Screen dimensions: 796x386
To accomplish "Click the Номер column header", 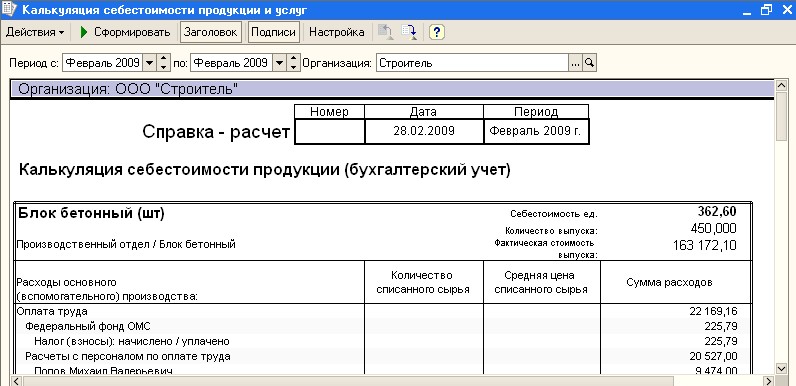I will 329,112.
